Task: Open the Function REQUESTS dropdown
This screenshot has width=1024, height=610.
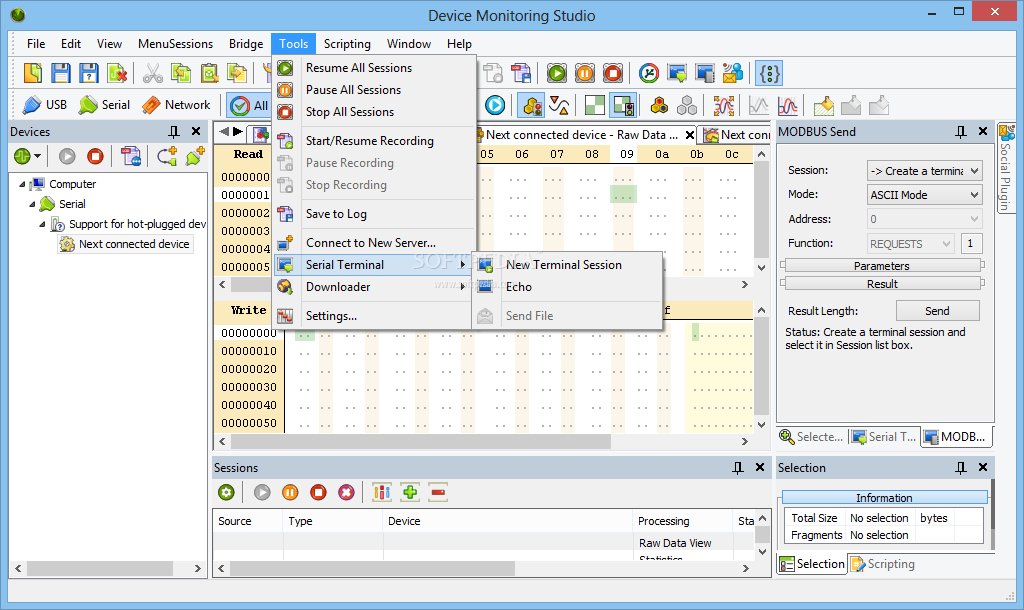Action: [910, 244]
